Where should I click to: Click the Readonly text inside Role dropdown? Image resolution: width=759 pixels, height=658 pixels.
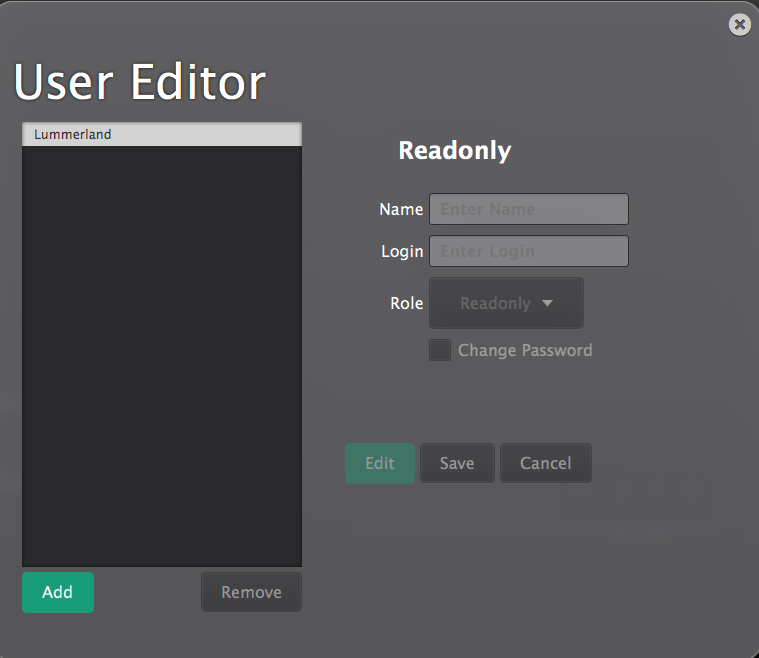click(x=494, y=303)
